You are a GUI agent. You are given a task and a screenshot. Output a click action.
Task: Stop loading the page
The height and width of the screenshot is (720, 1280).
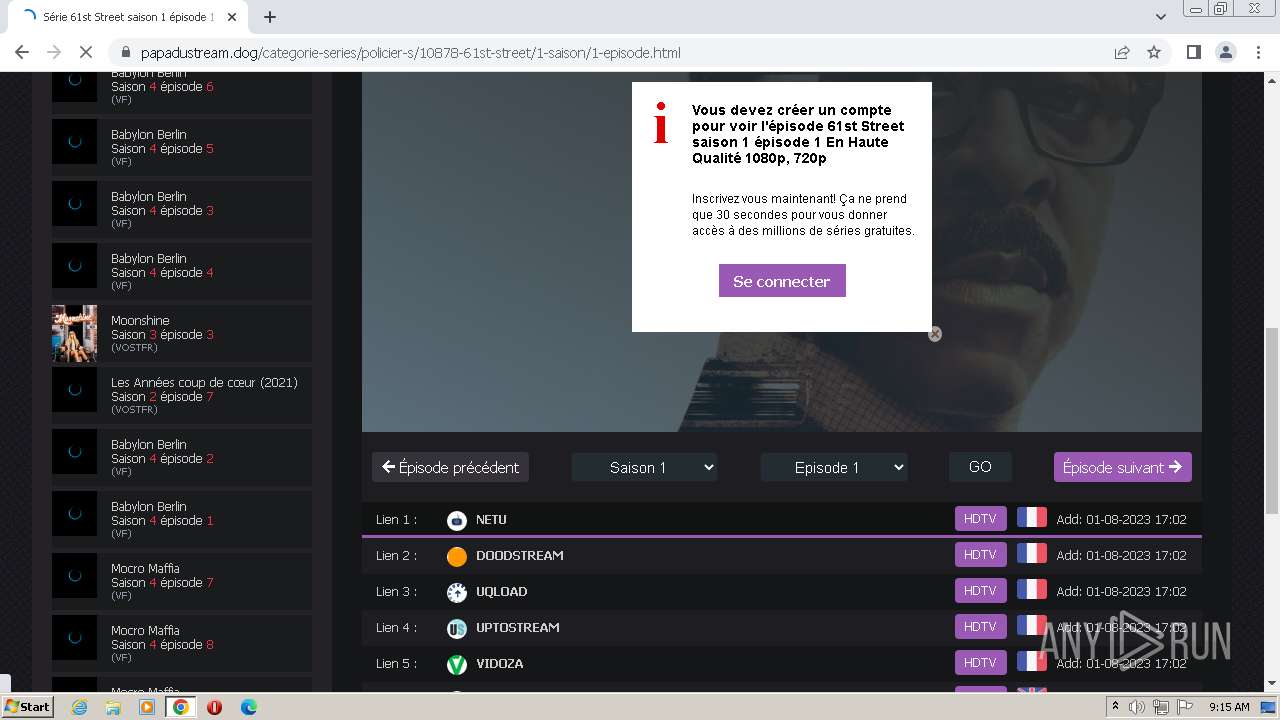[x=86, y=52]
